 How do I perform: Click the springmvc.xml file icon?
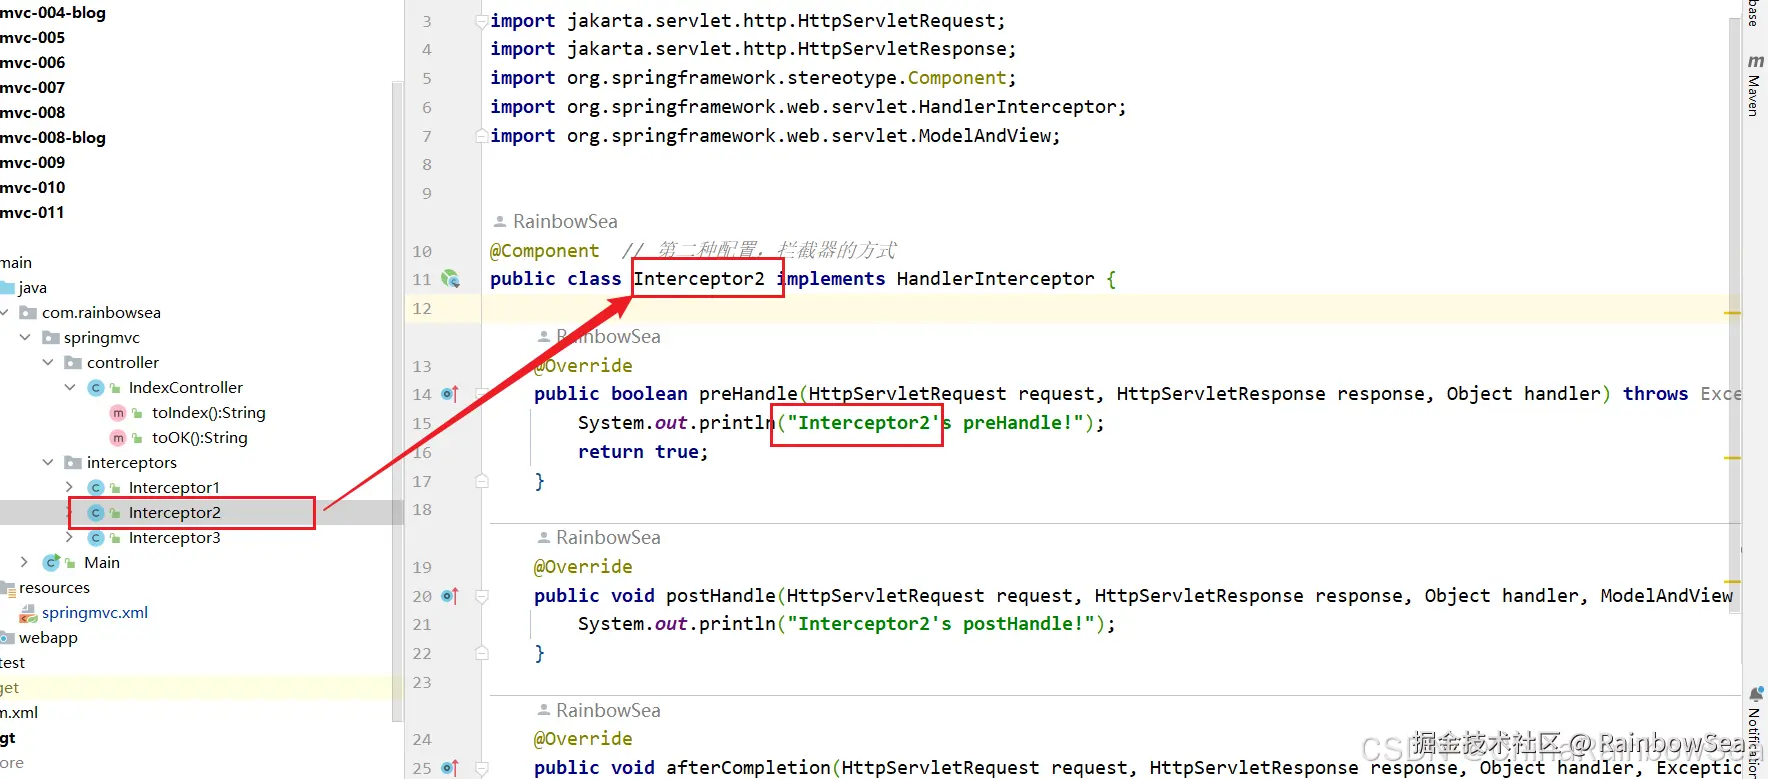[x=28, y=613]
